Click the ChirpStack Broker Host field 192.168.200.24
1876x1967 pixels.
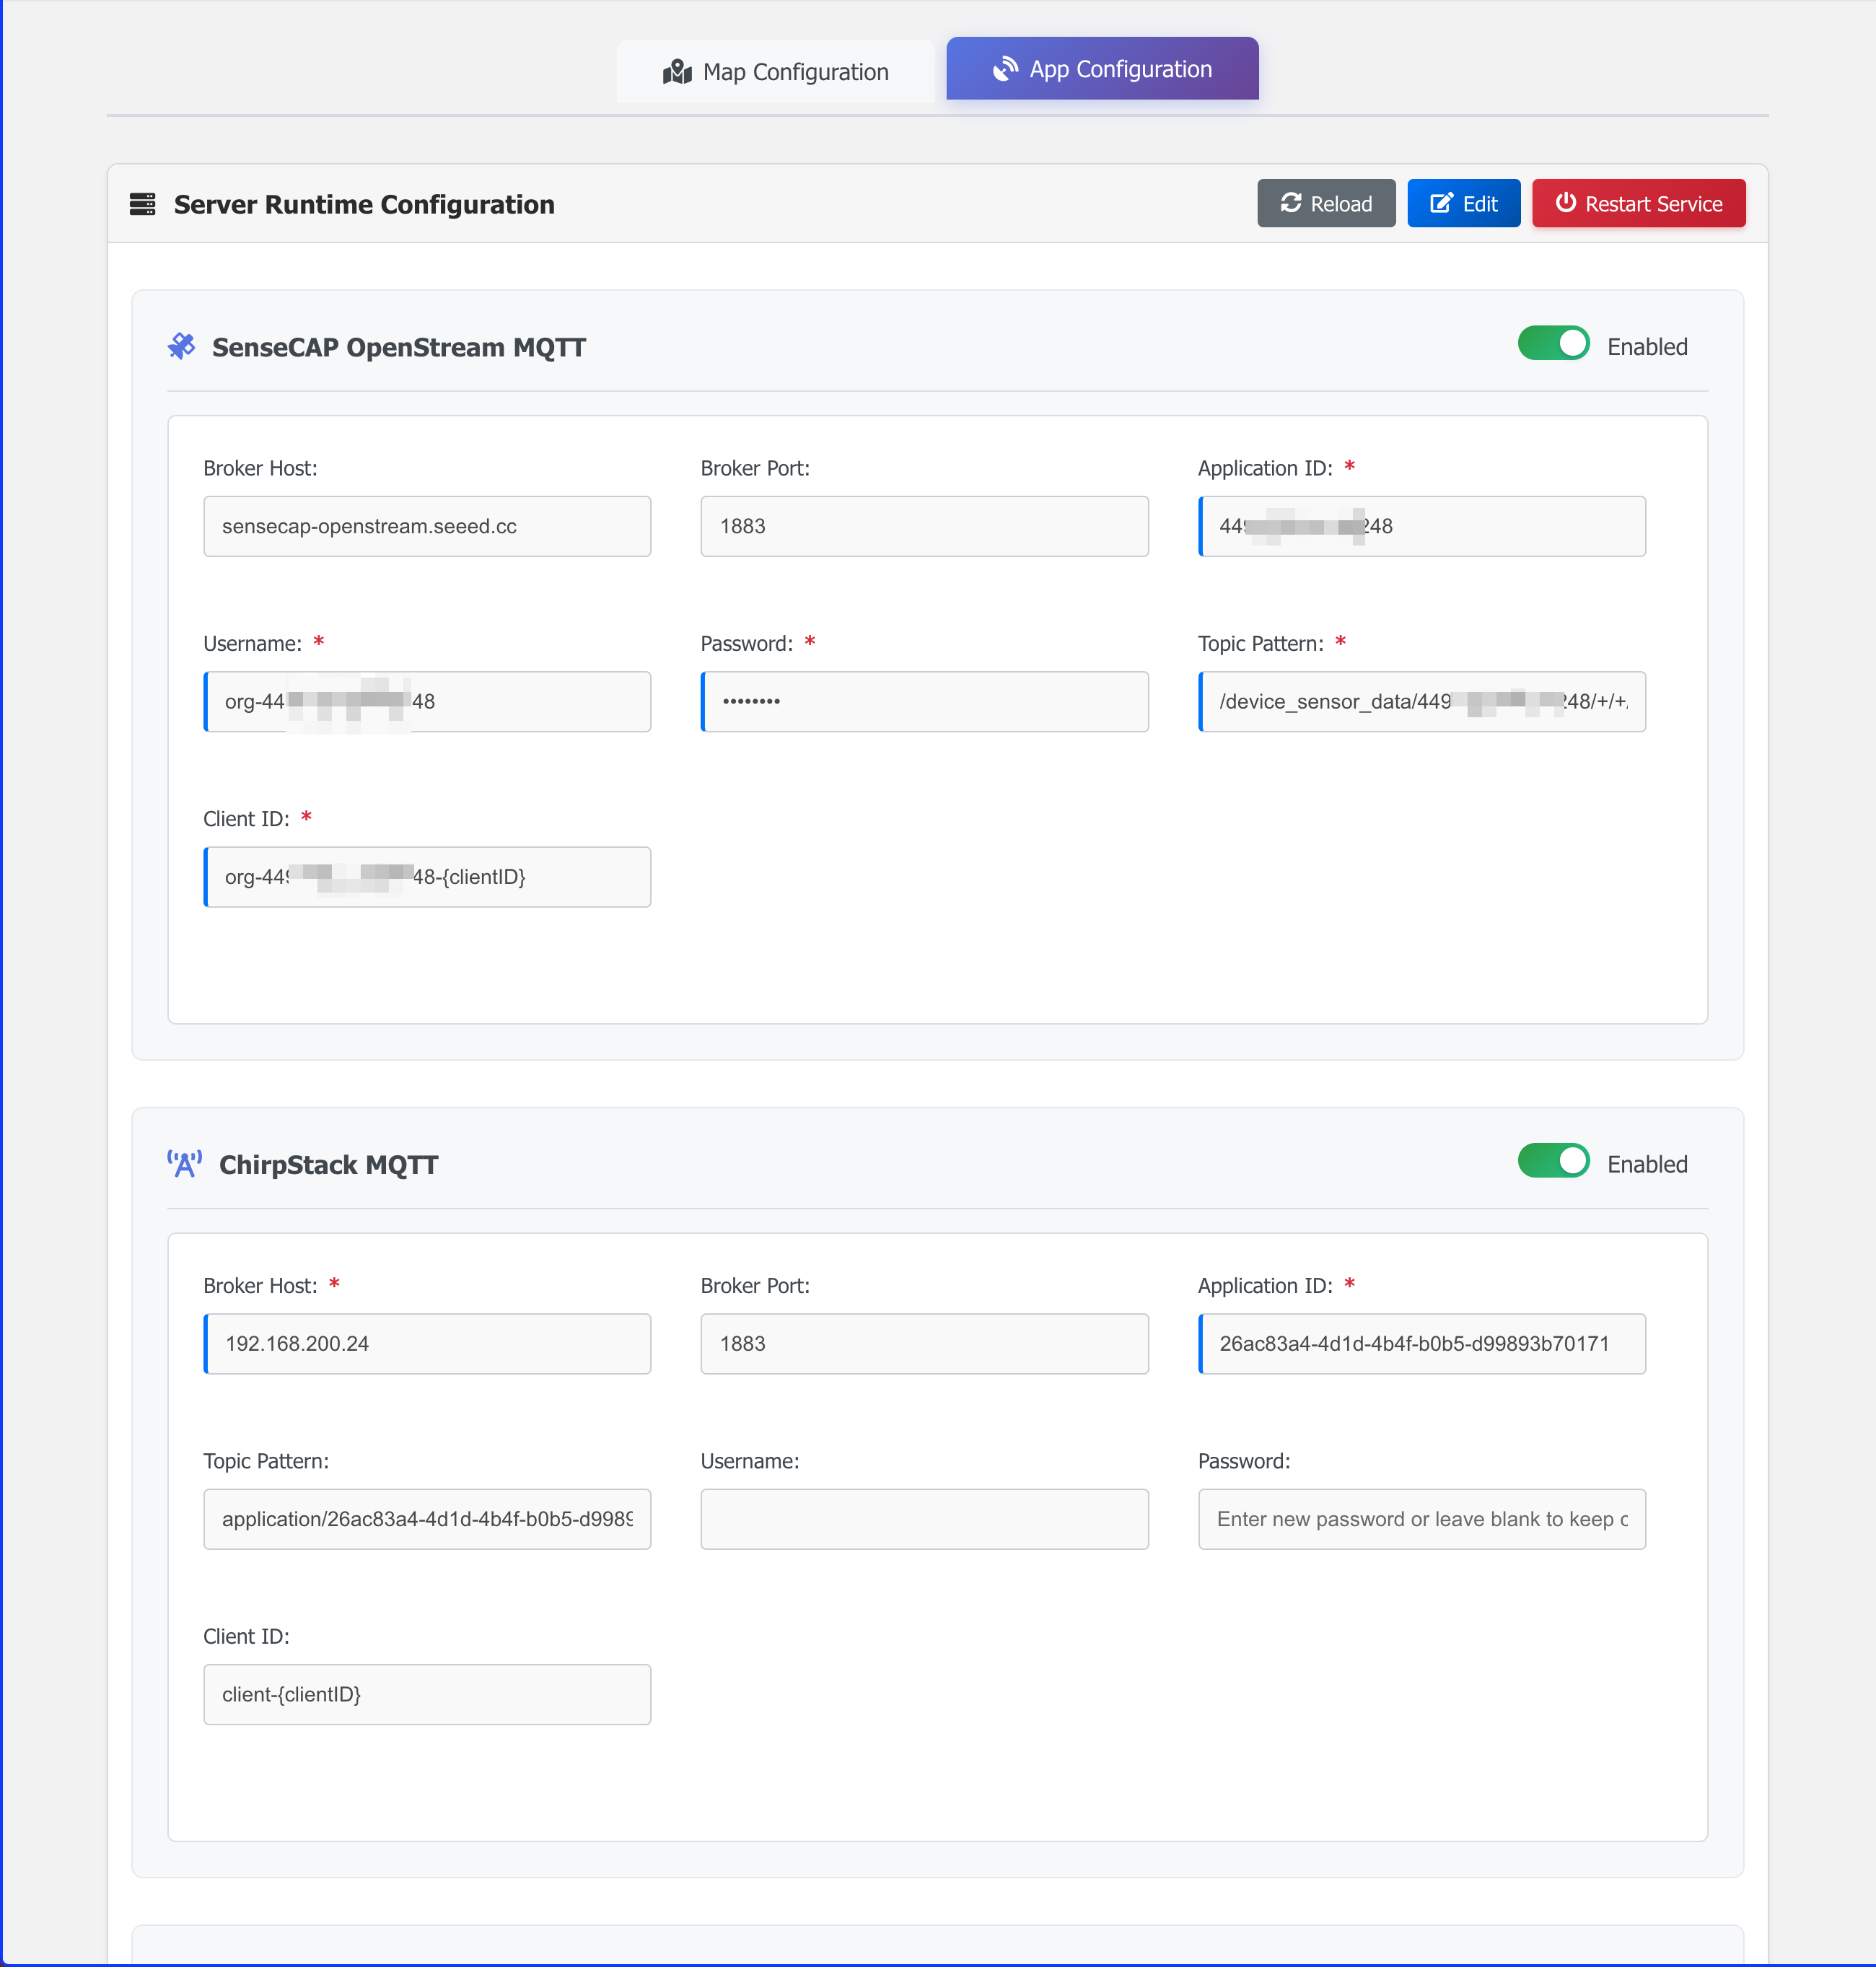[427, 1344]
